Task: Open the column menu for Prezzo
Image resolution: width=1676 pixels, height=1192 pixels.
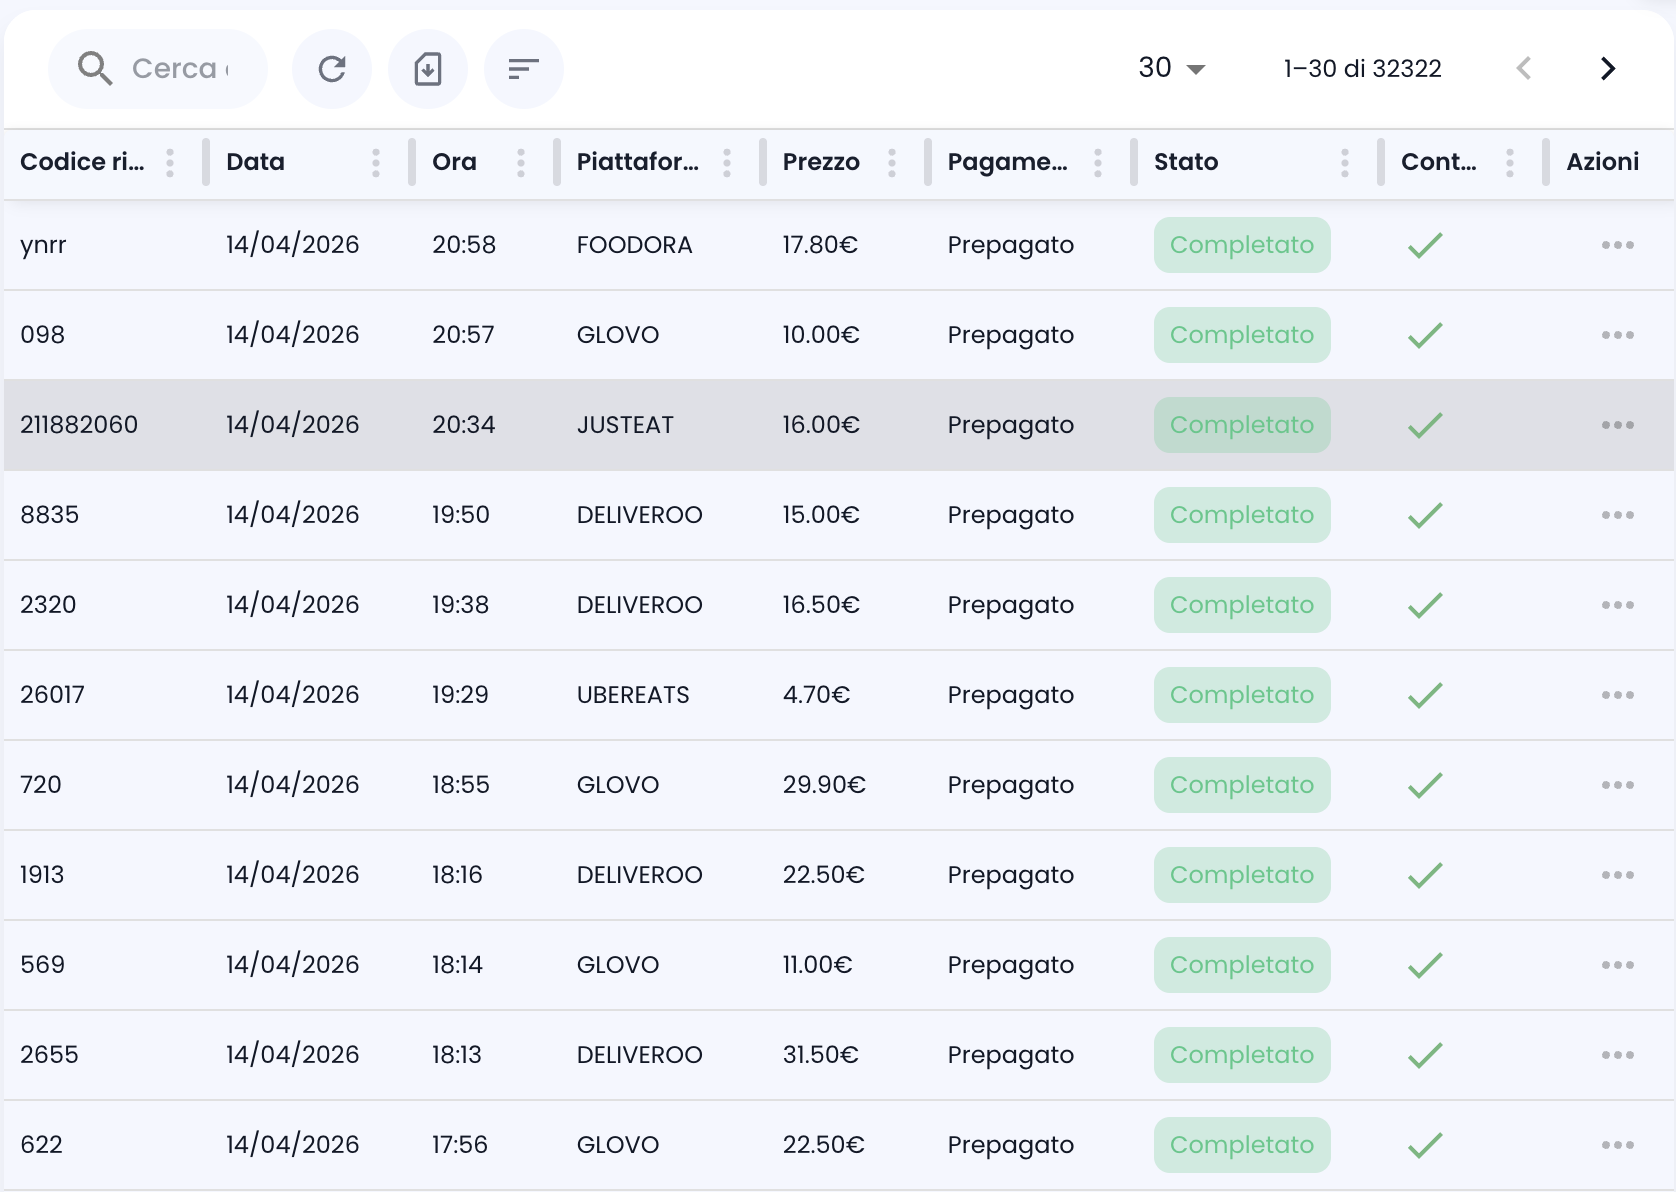Action: [892, 162]
